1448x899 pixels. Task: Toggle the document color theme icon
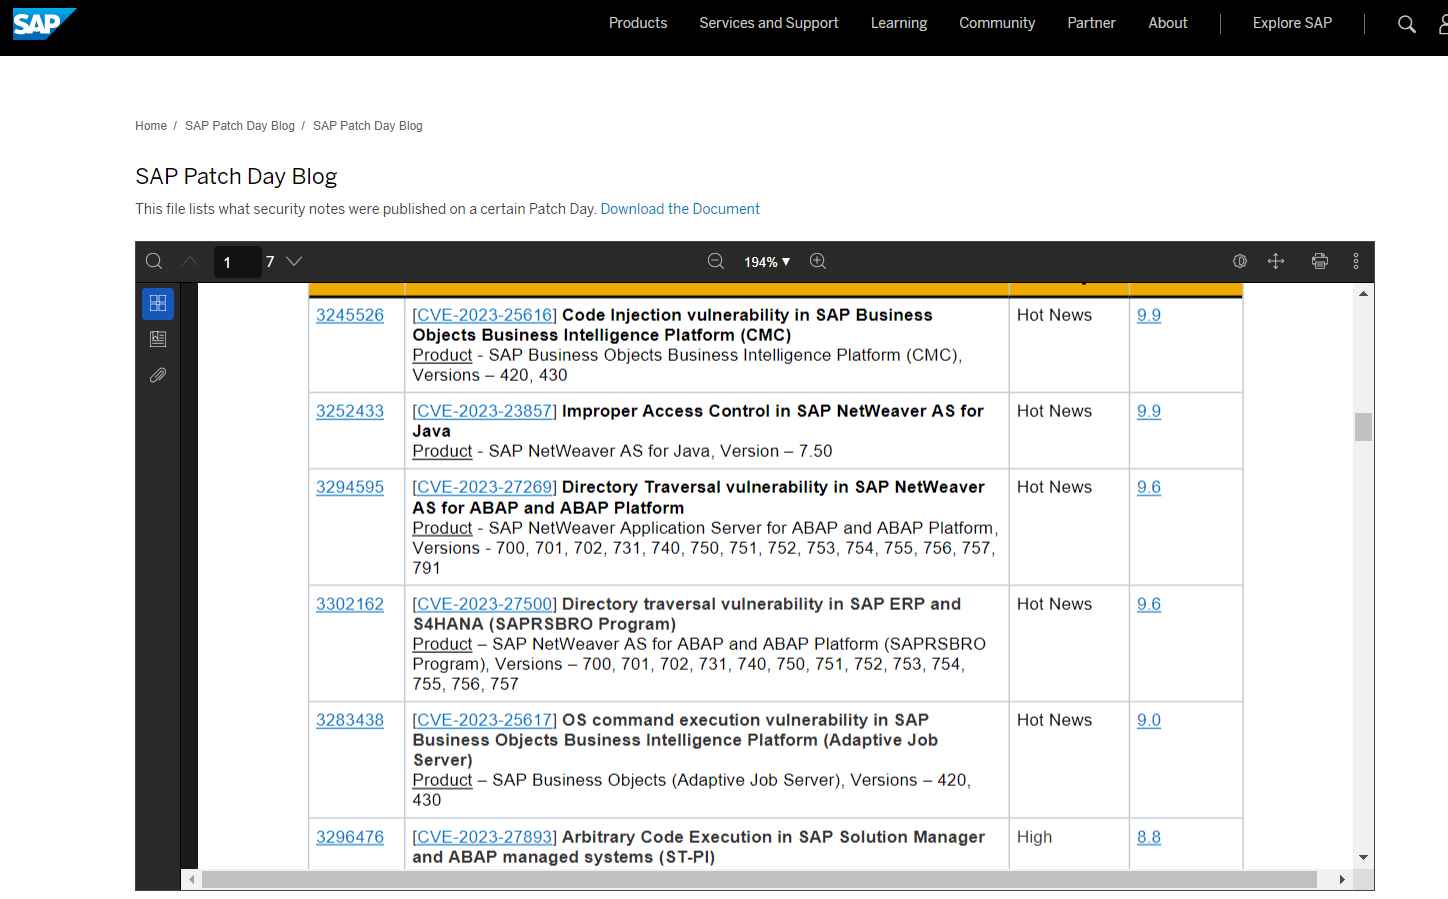tap(1240, 261)
